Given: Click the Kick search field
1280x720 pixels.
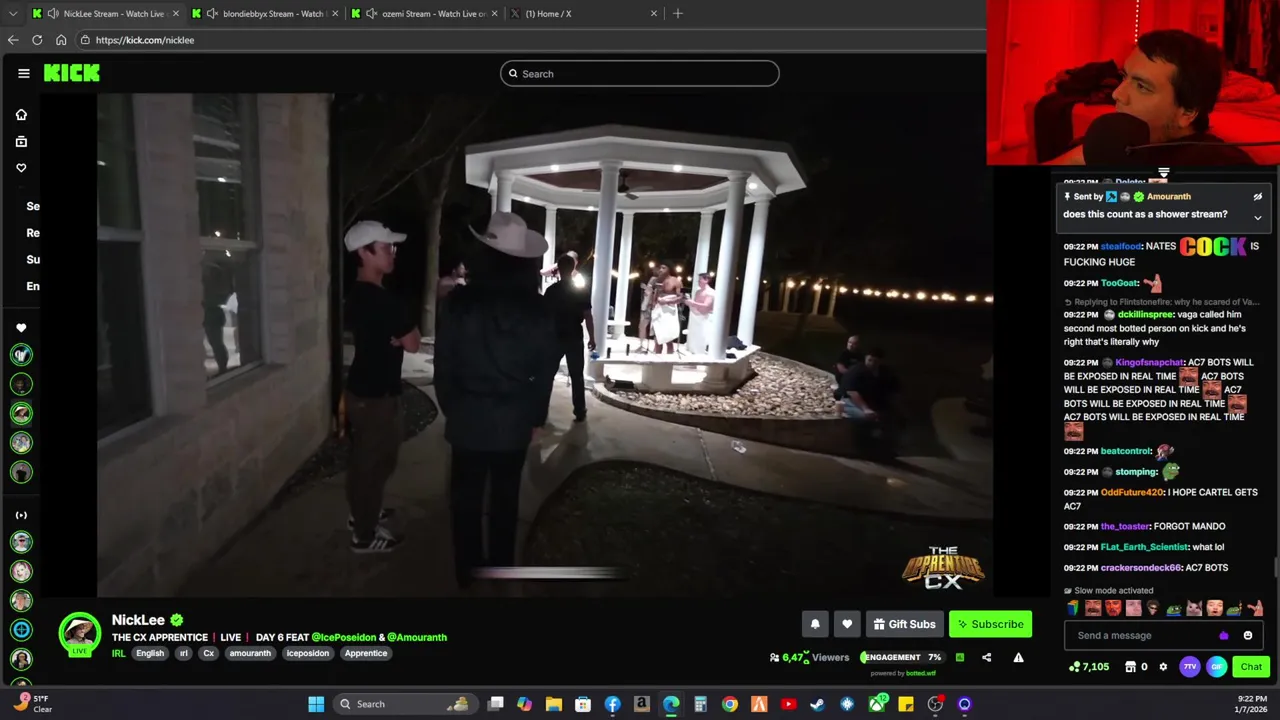Looking at the screenshot, I should click(x=640, y=73).
